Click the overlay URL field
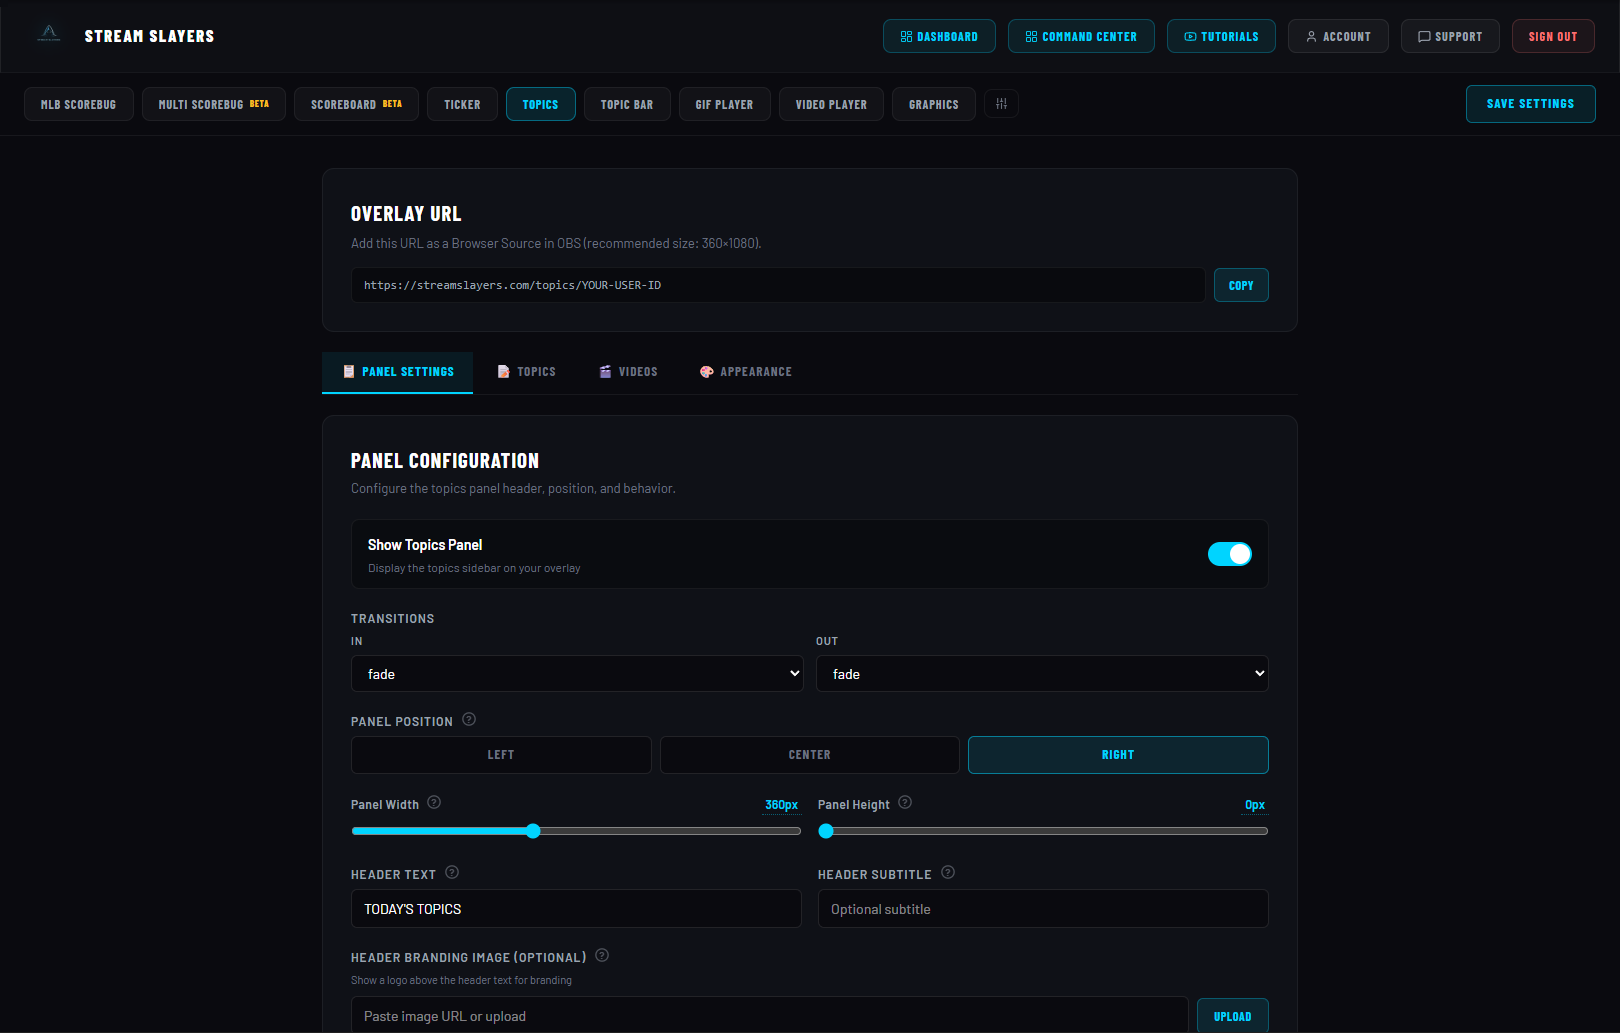Viewport: 1620px width, 1033px height. [x=778, y=285]
